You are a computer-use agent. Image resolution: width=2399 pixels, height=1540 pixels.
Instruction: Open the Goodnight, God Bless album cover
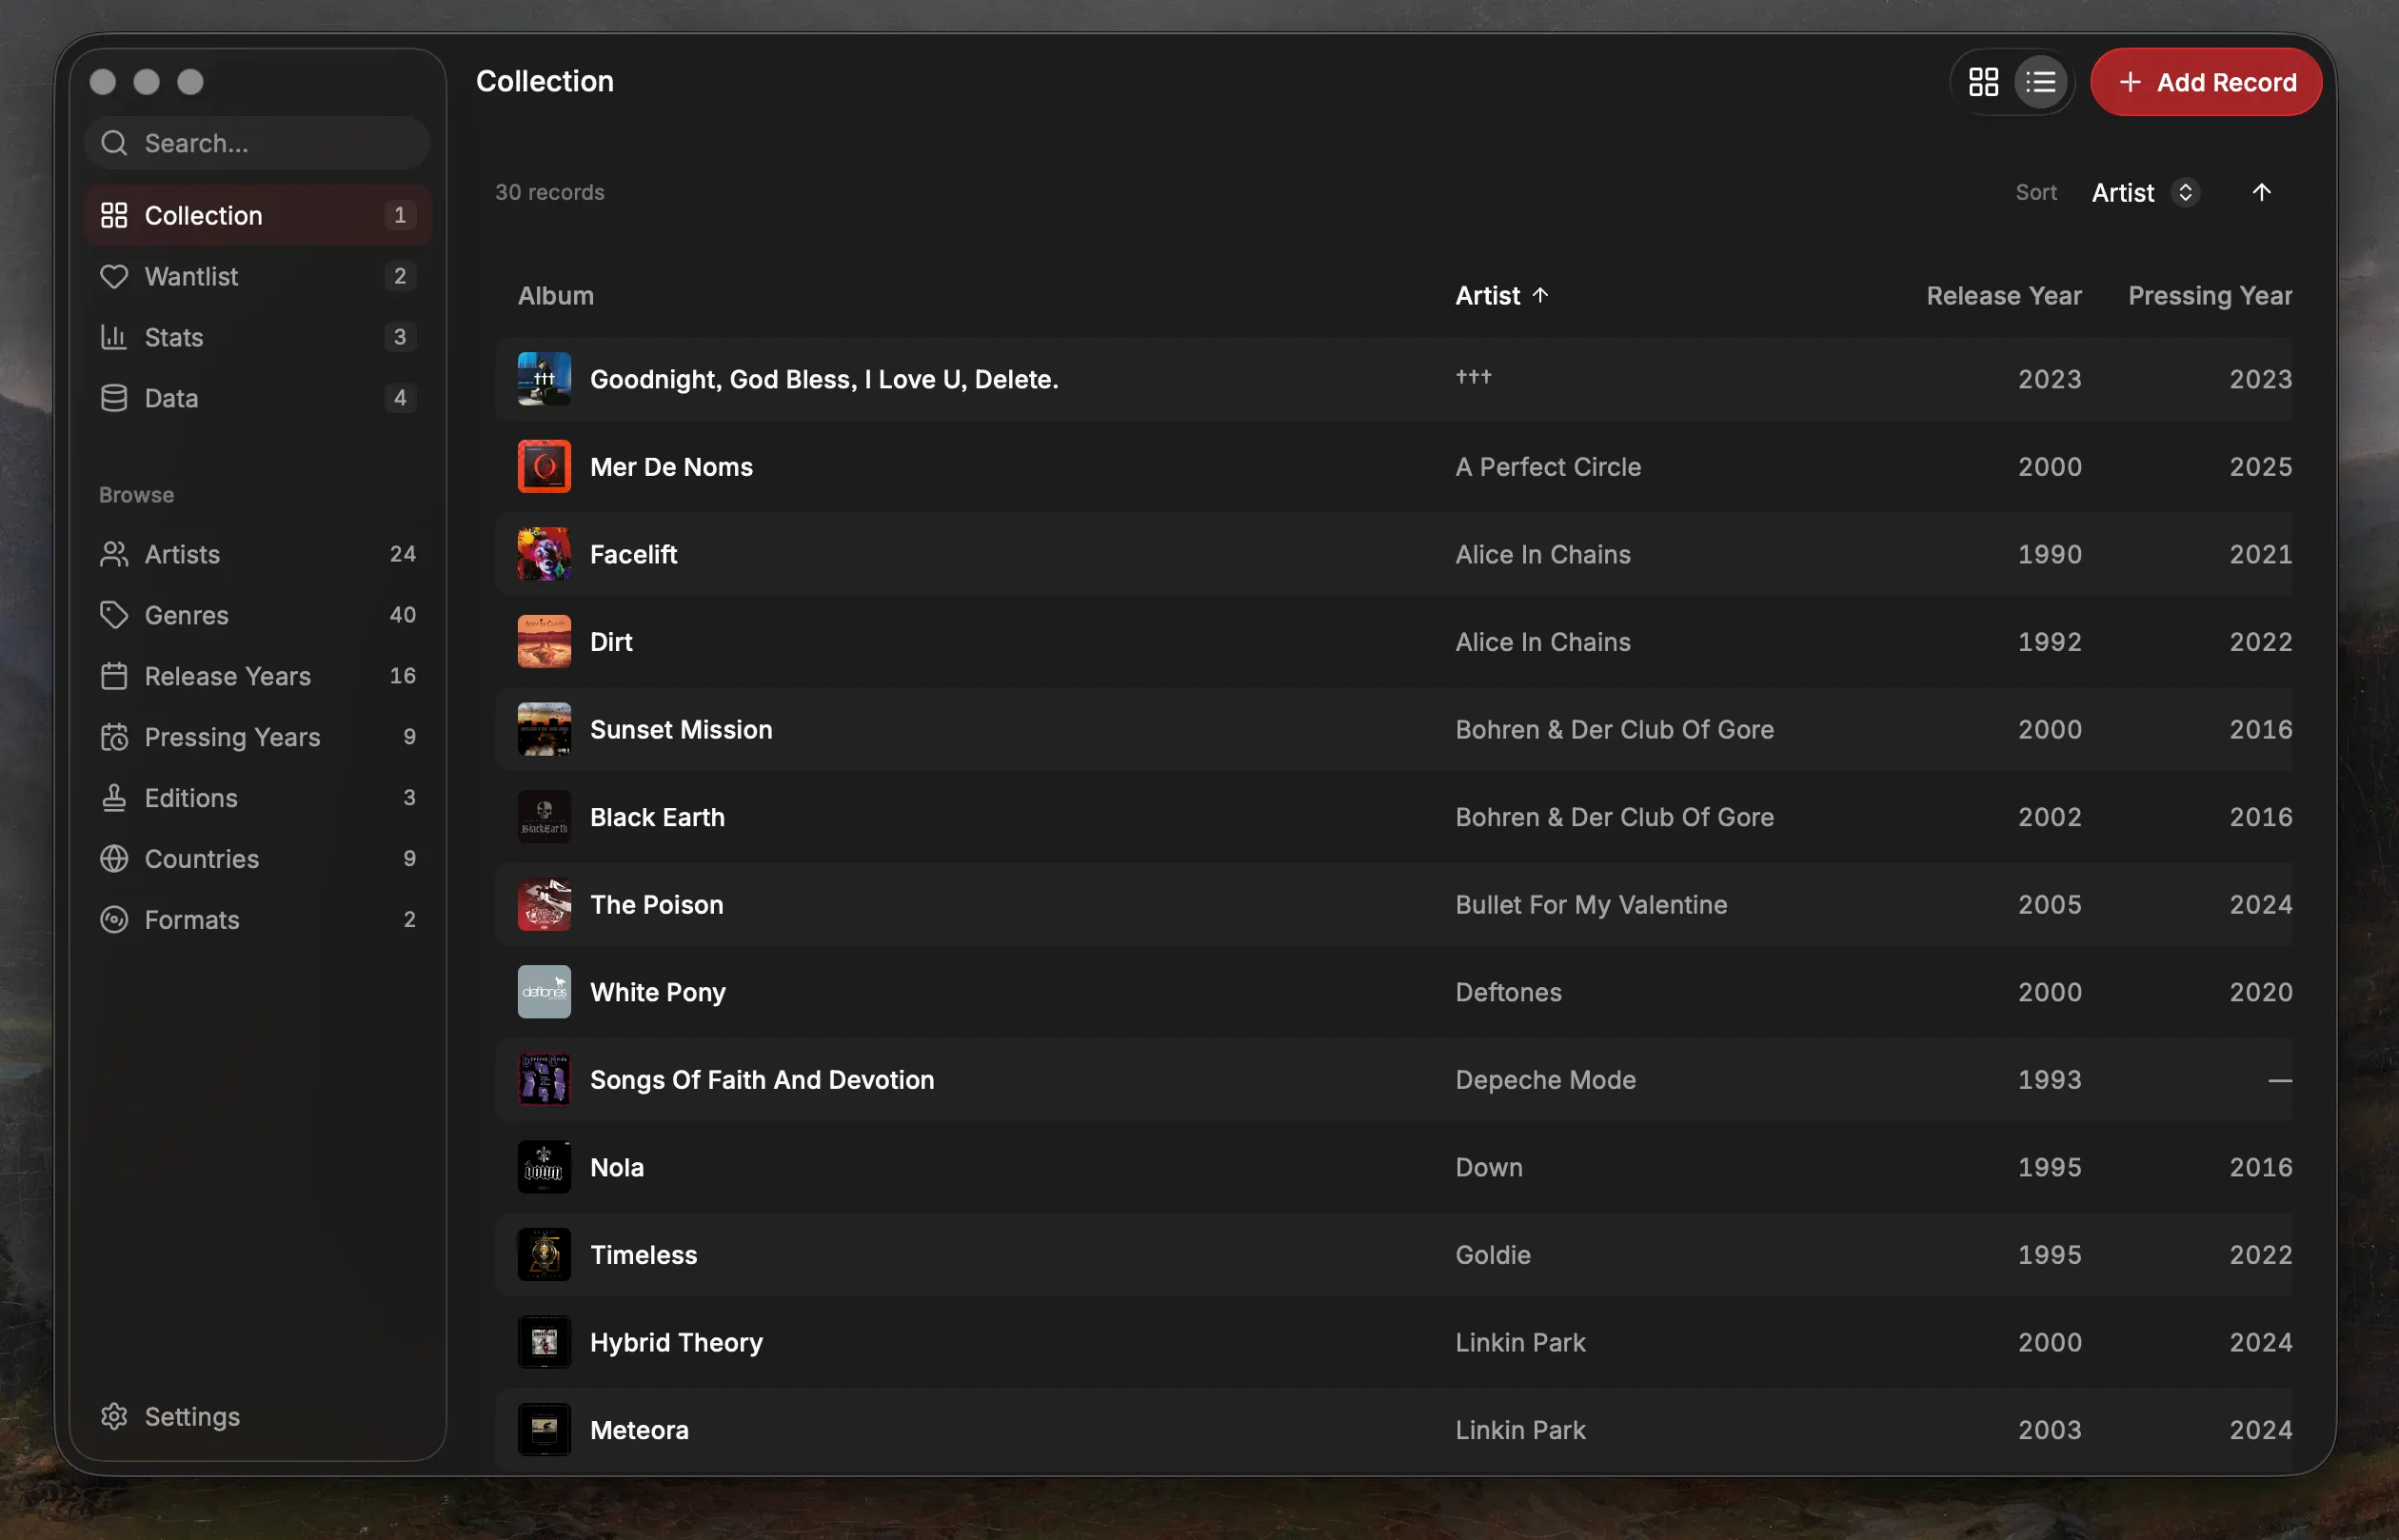tap(544, 379)
